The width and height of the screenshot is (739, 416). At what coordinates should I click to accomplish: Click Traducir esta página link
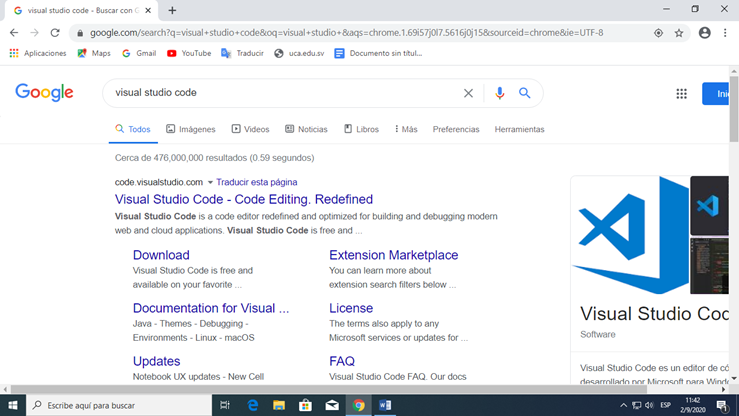(257, 182)
